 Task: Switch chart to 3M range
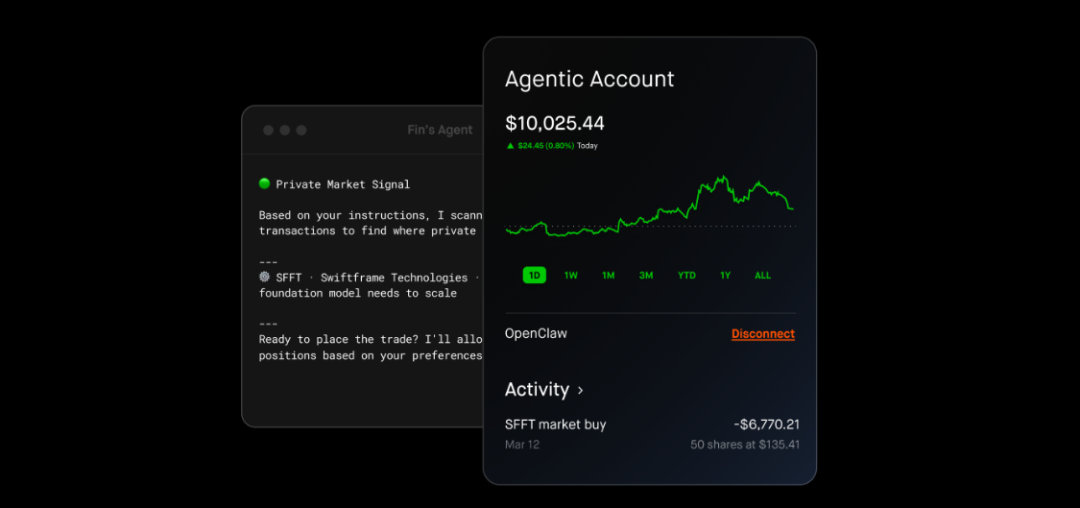point(646,275)
